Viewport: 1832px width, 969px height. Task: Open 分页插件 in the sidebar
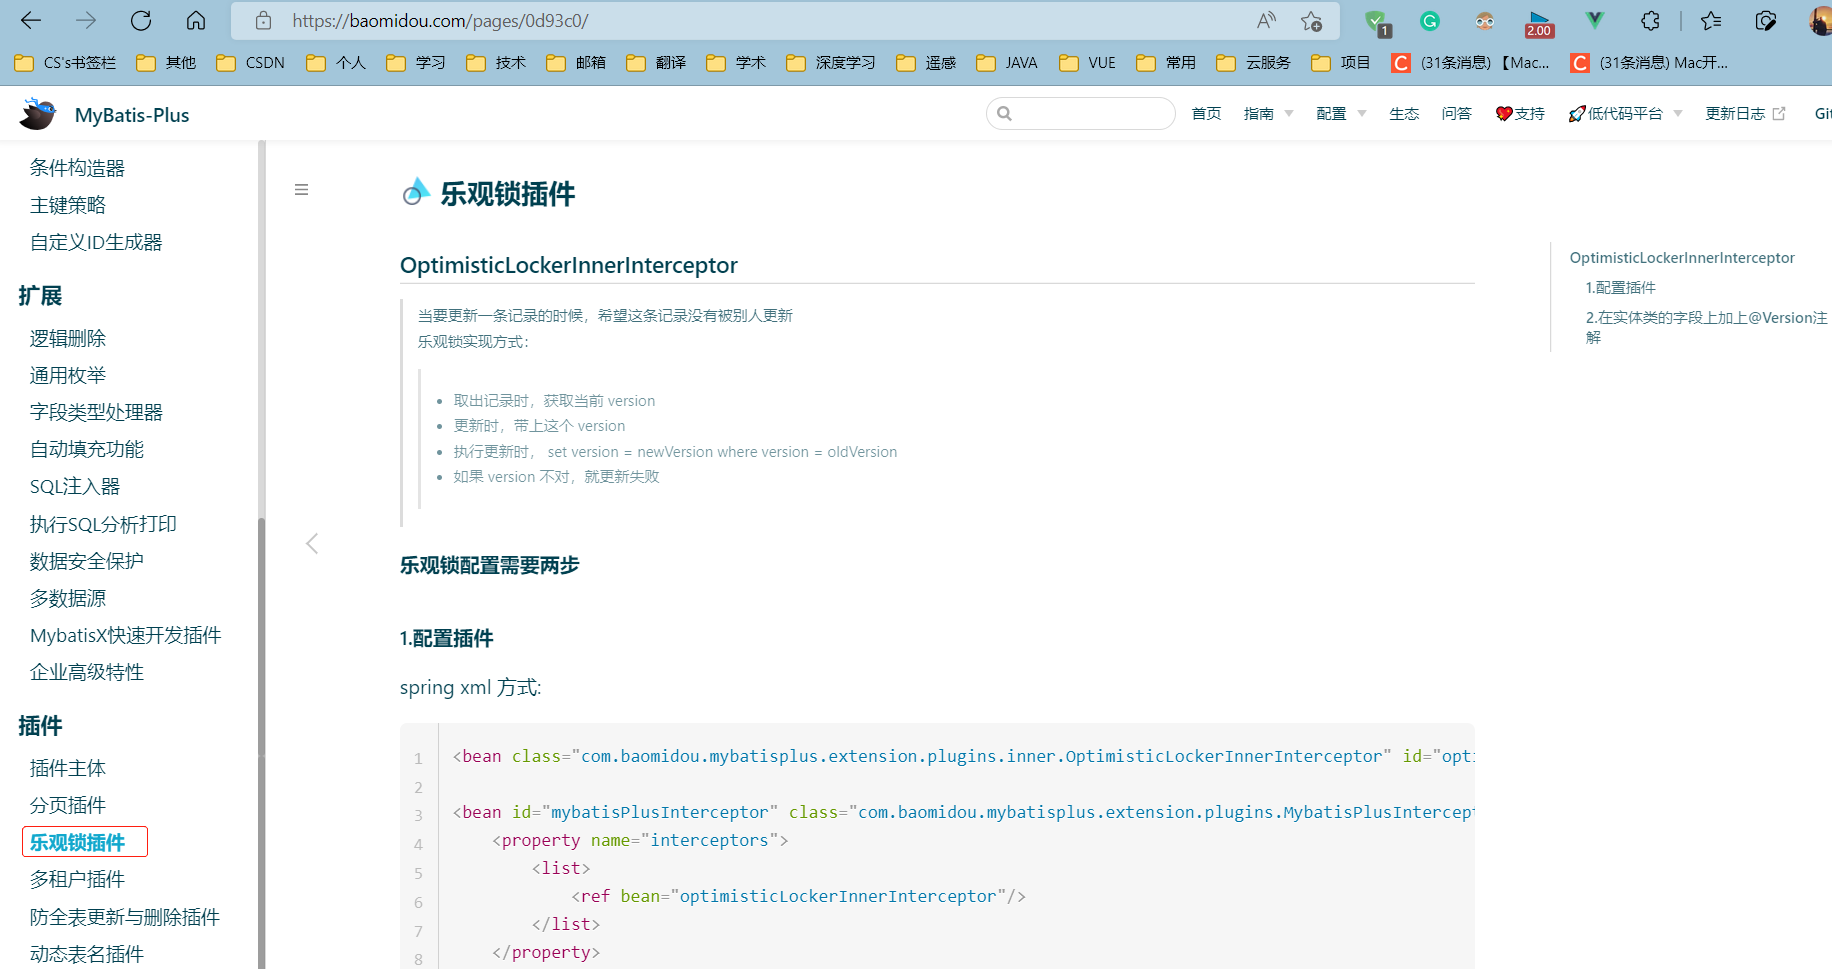click(68, 805)
